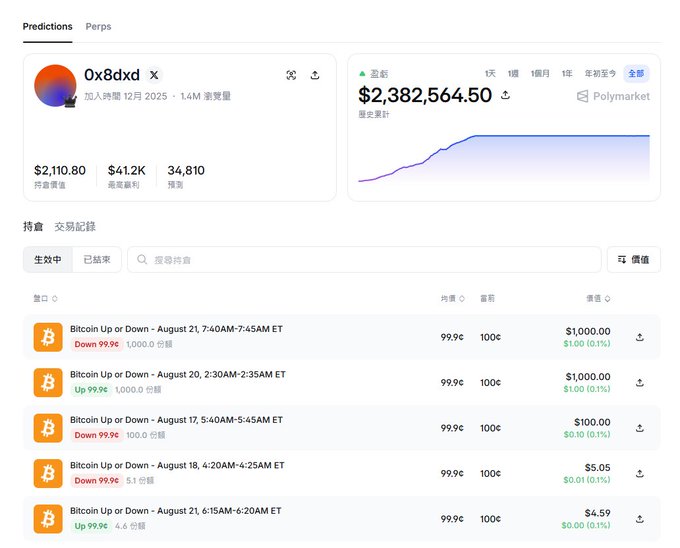Image resolution: width=680 pixels, height=548 pixels.
Task: Click the Down 99.9¢ badge for August 17
Action: pos(97,435)
